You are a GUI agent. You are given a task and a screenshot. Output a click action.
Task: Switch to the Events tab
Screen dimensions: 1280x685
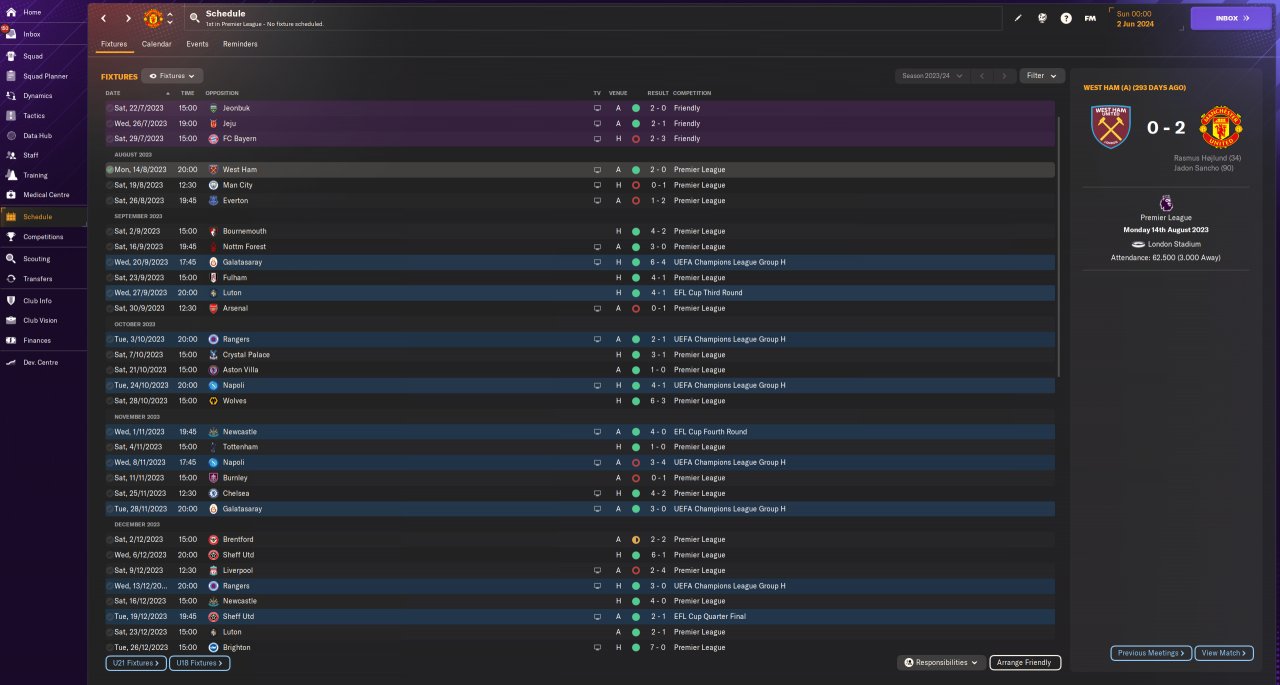(x=197, y=44)
